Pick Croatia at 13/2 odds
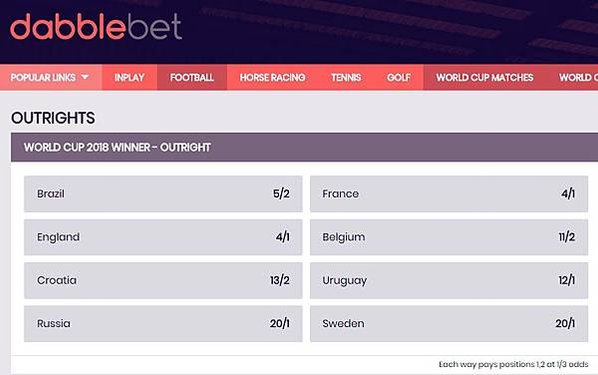 pos(163,280)
